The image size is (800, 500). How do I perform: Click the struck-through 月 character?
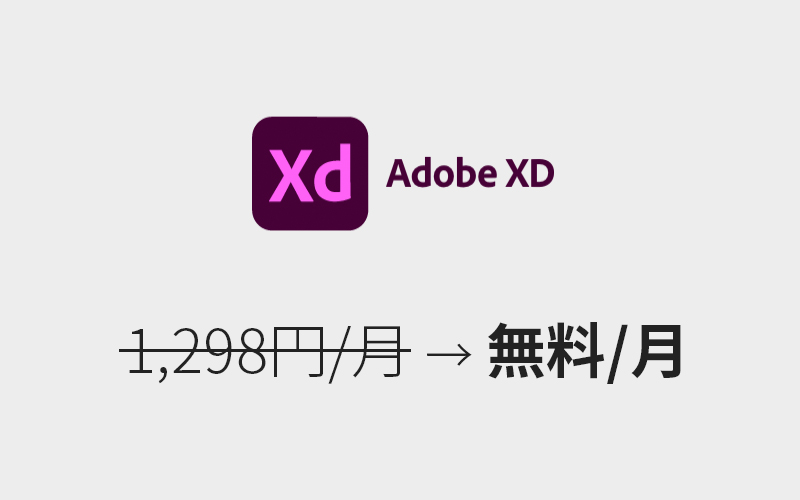tap(378, 352)
